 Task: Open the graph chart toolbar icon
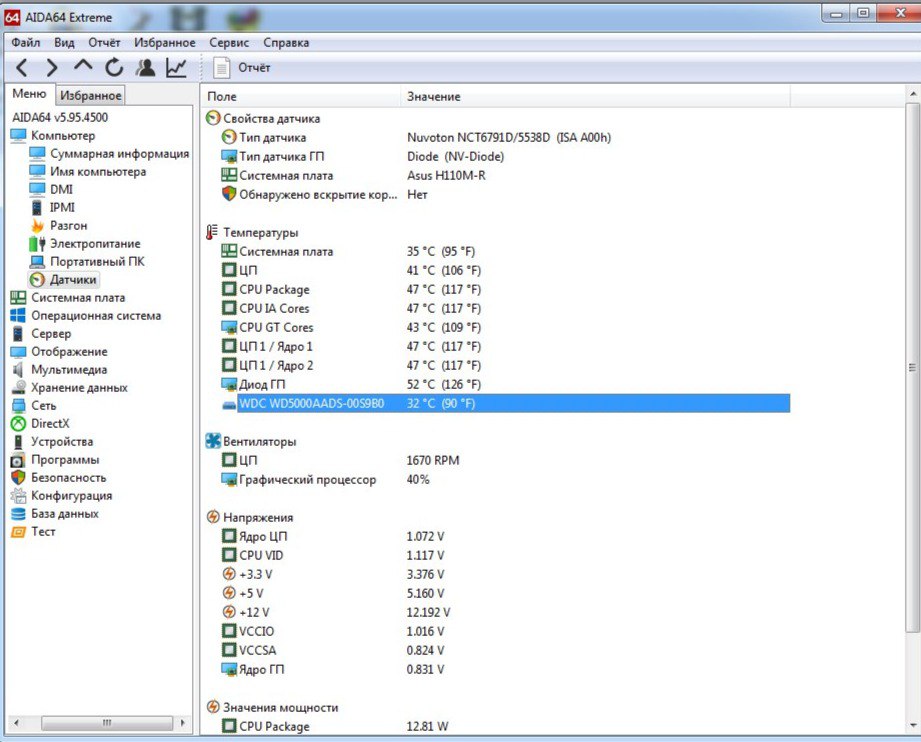tap(176, 68)
